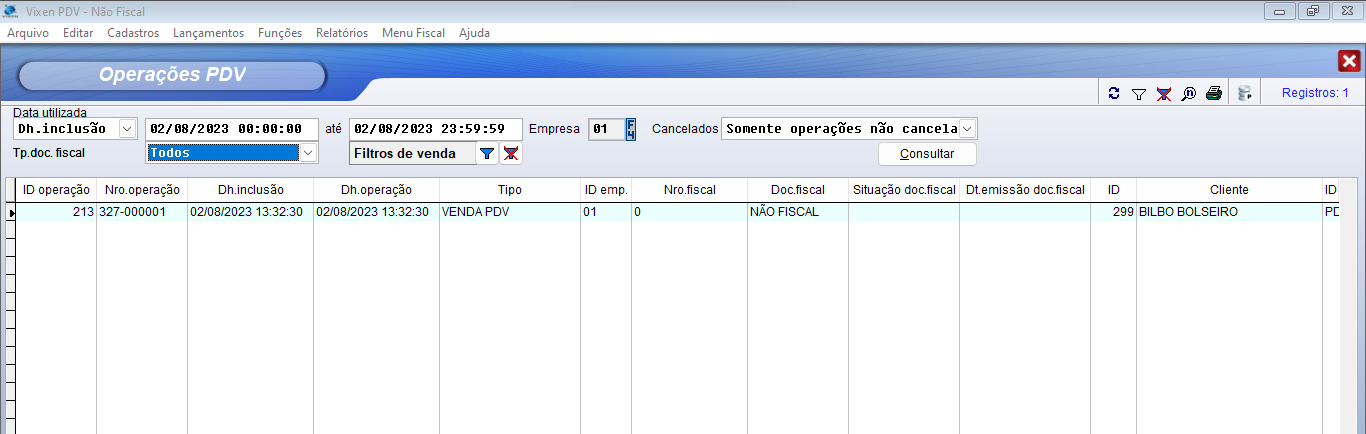Click the cell with ID 299
The height and width of the screenshot is (434, 1366).
[1113, 212]
